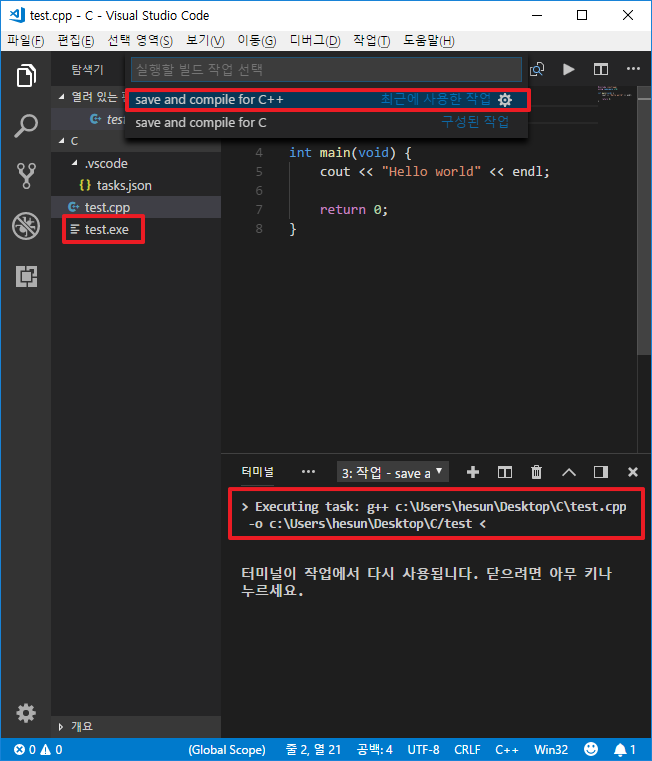Image resolution: width=652 pixels, height=761 pixels.
Task: Click the build task search input field
Action: [x=326, y=69]
